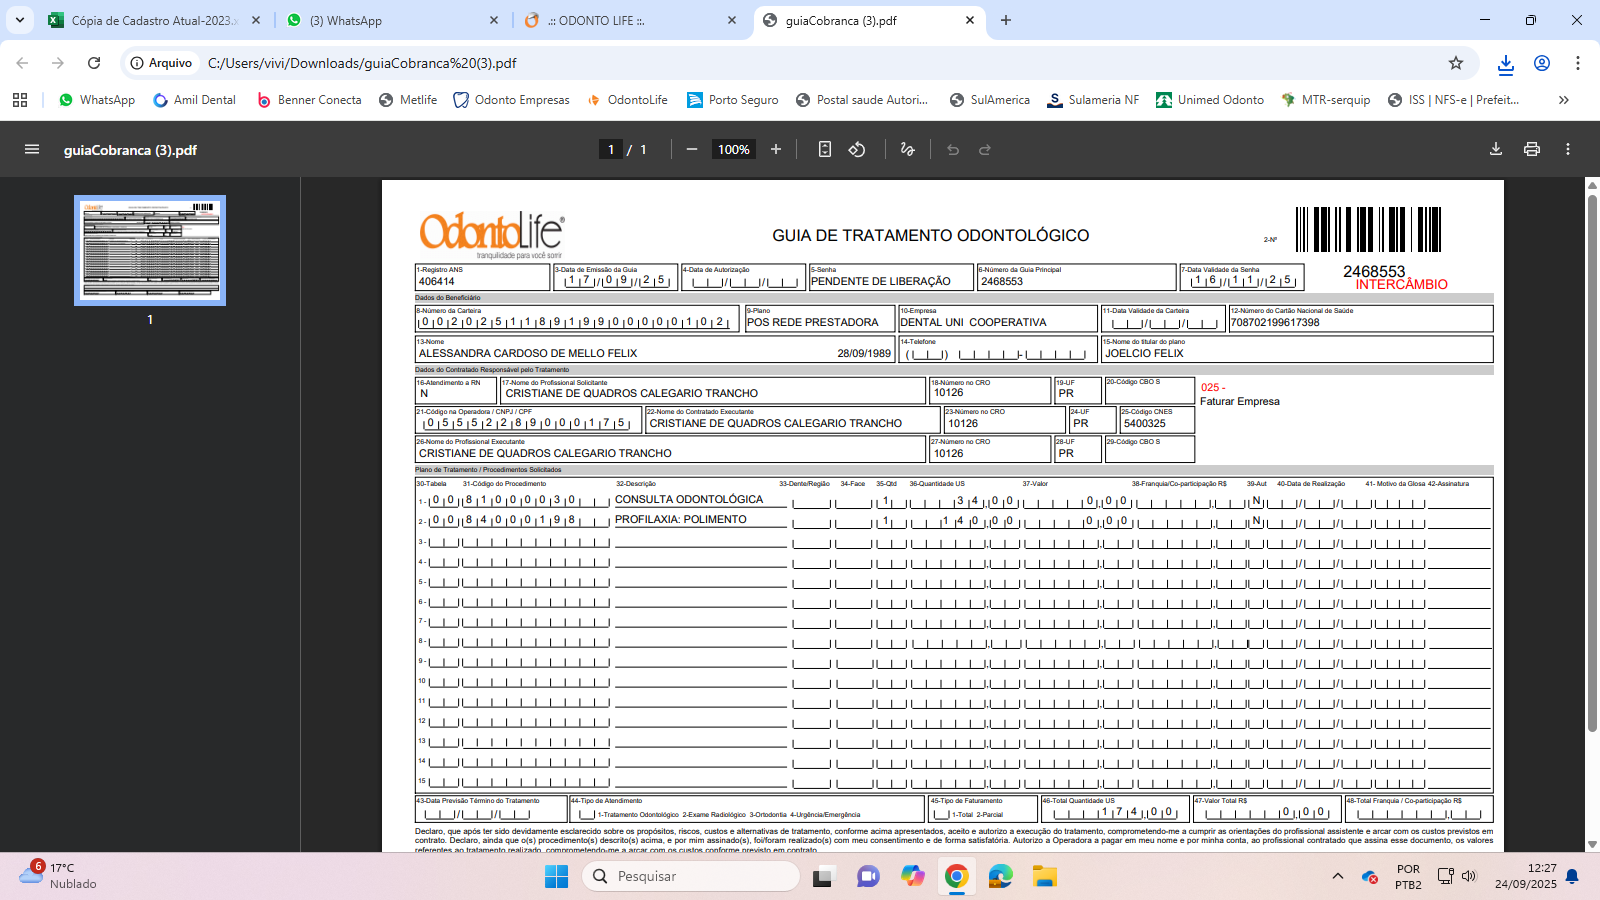The image size is (1600, 900).
Task: Open Microsoft Edge from taskbar
Action: 1001,877
